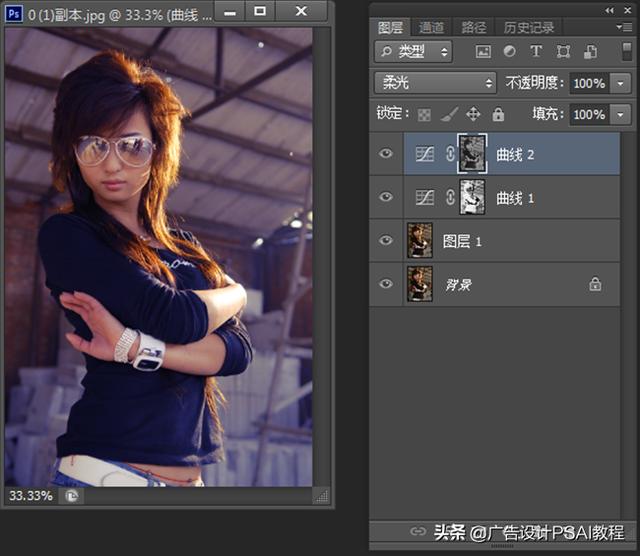Hide the 曲线 1 layer
This screenshot has width=640, height=556.
coord(386,197)
